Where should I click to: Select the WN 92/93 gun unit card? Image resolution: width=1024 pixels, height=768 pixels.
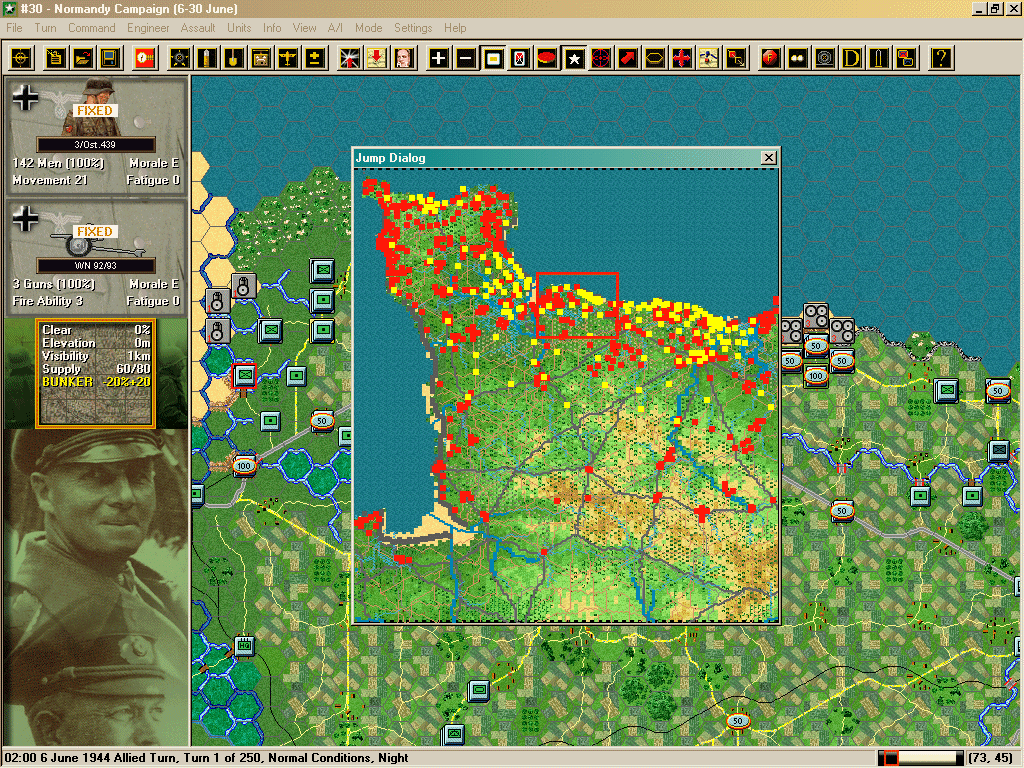click(96, 257)
